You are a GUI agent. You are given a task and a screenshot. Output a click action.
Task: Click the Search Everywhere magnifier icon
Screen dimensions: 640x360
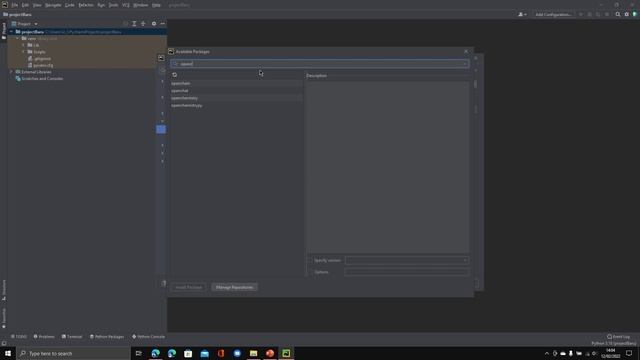coord(618,14)
